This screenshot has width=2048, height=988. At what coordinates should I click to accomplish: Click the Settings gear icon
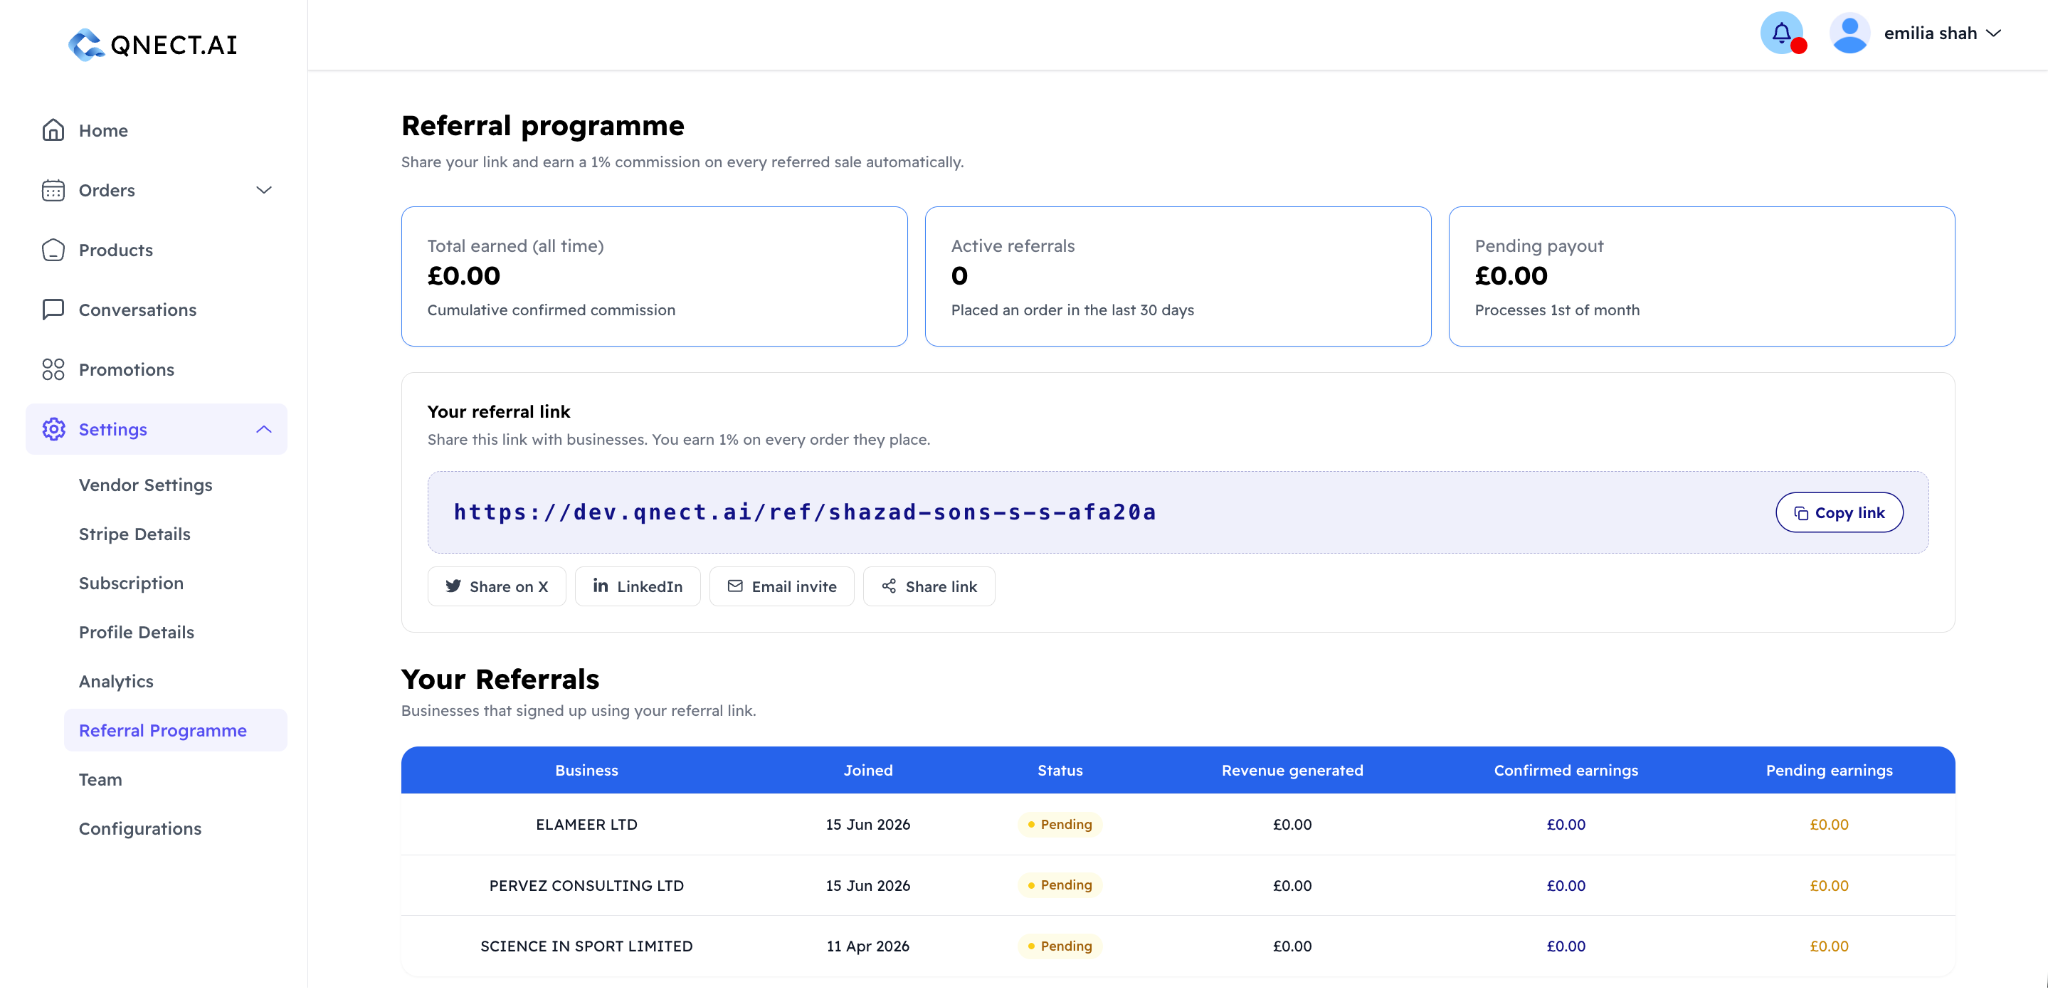53,429
